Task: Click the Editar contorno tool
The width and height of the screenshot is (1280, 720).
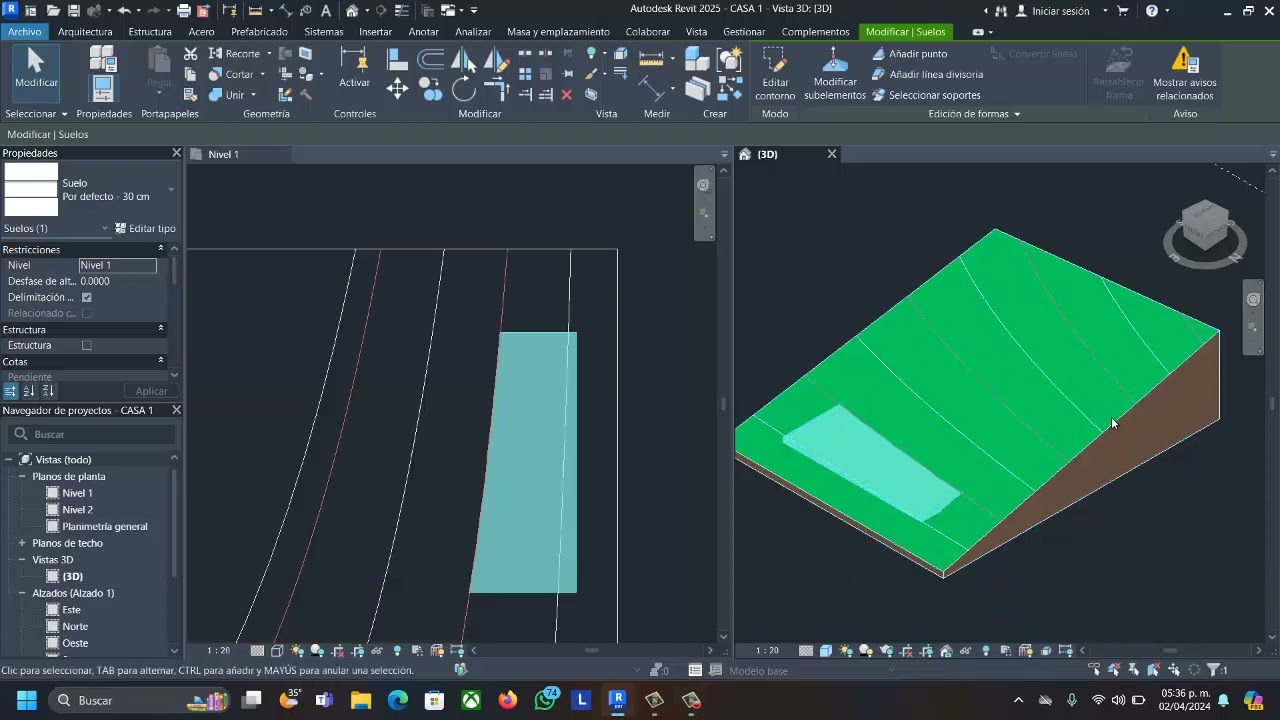Action: tap(775, 75)
